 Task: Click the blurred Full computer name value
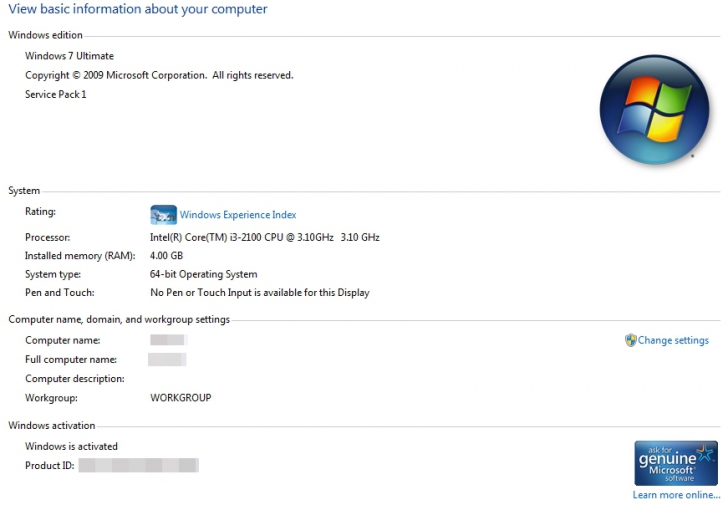(x=167, y=359)
